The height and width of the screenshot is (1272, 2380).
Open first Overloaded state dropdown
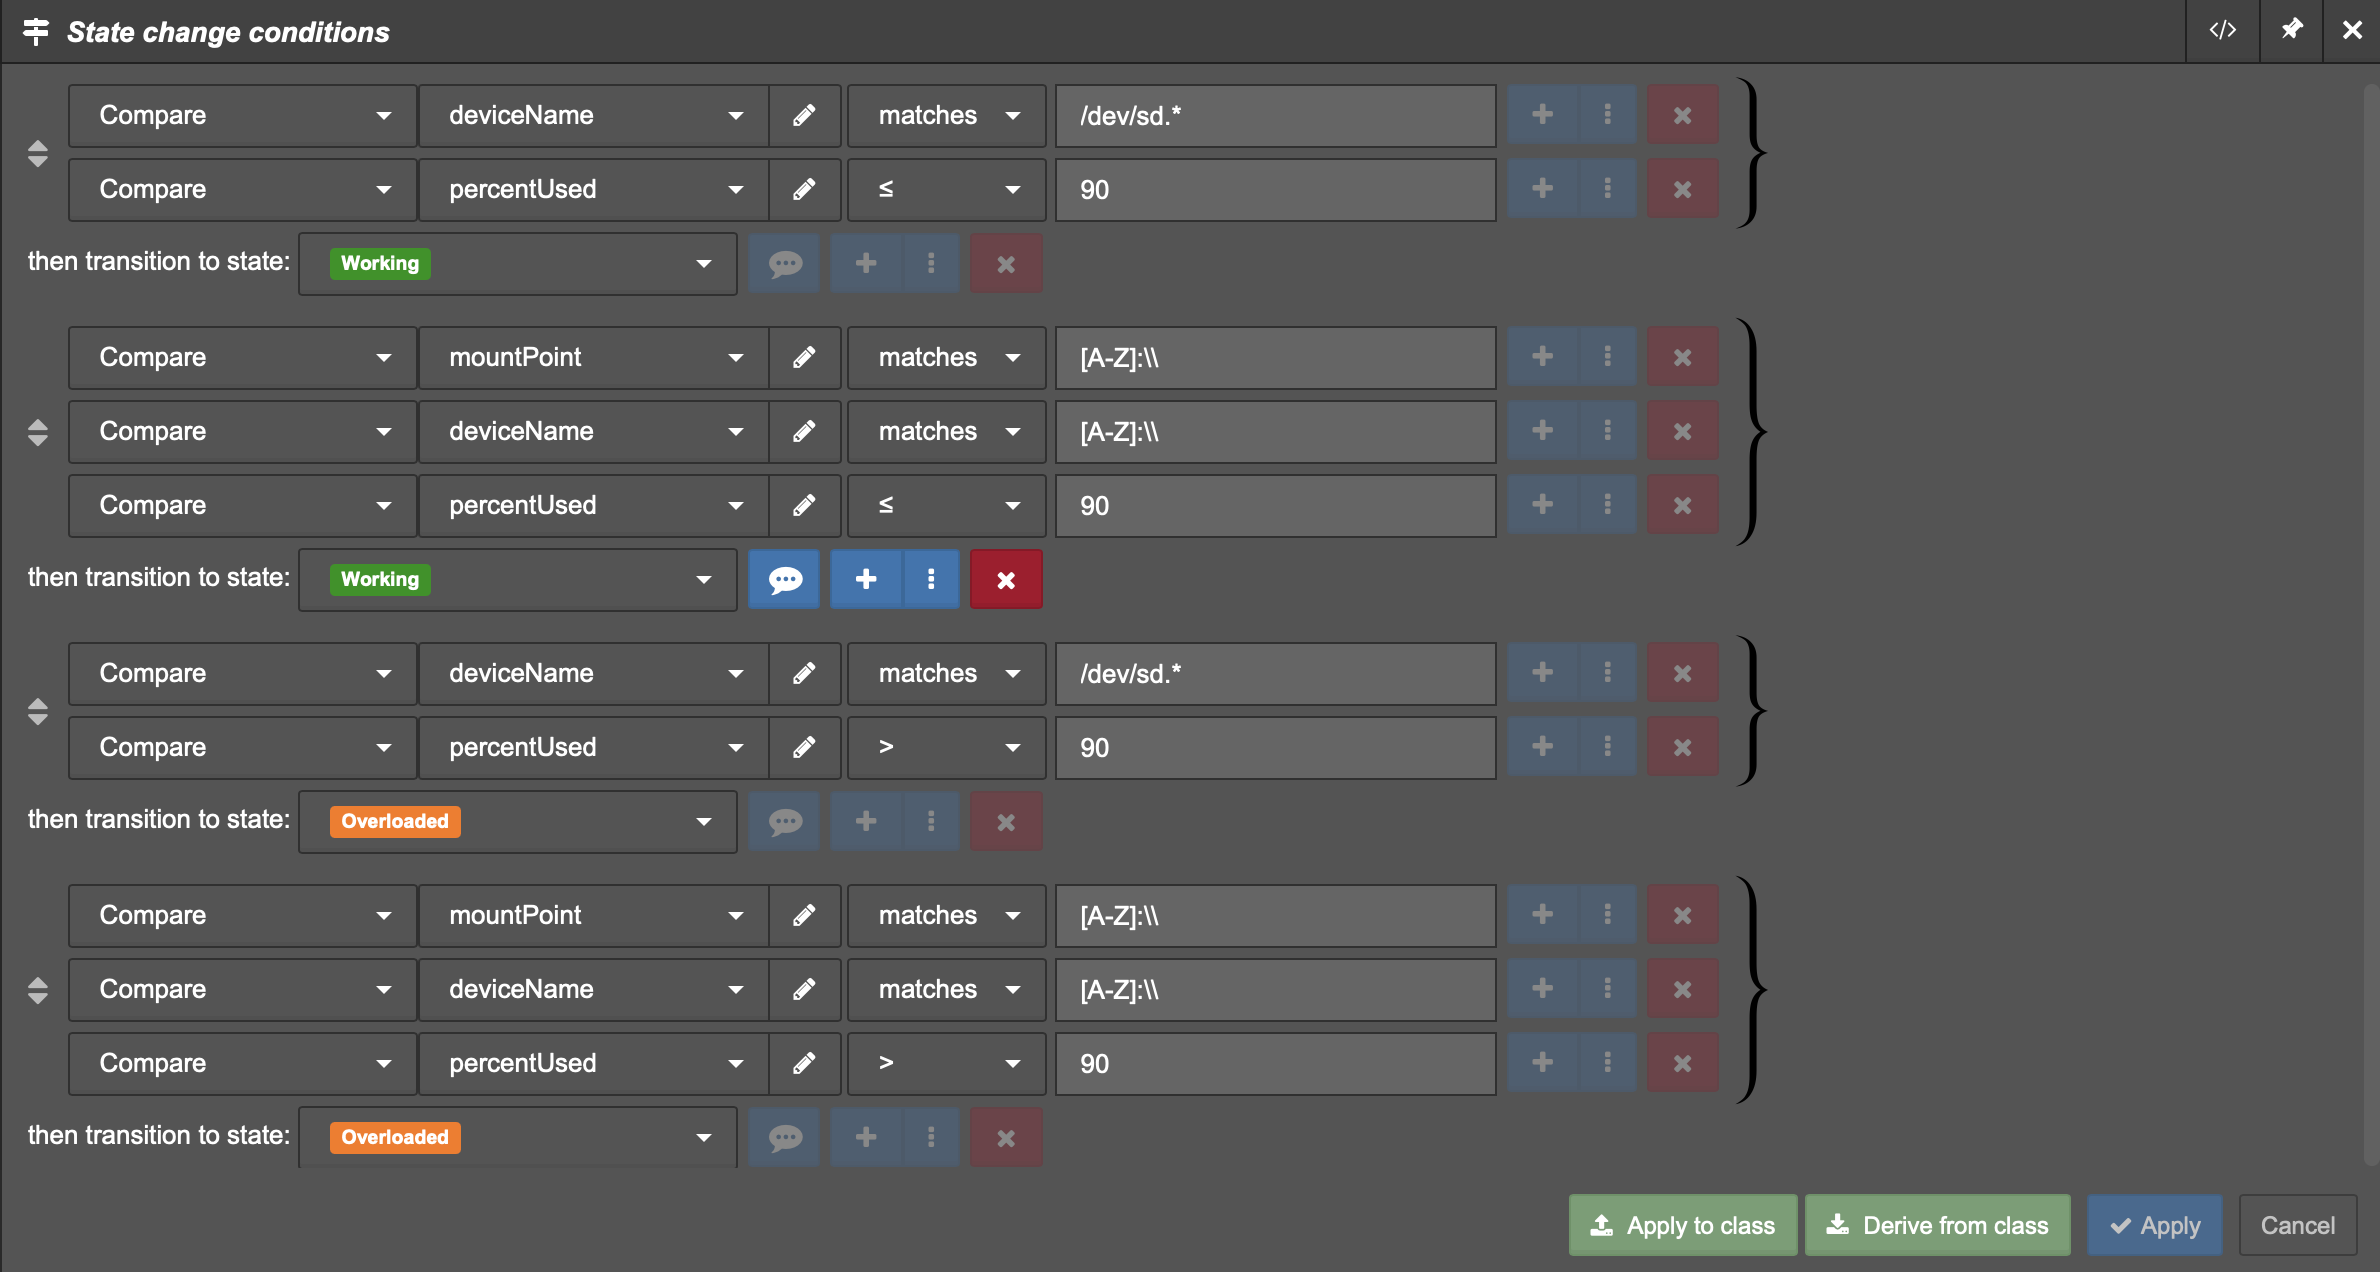pyautogui.click(x=518, y=821)
